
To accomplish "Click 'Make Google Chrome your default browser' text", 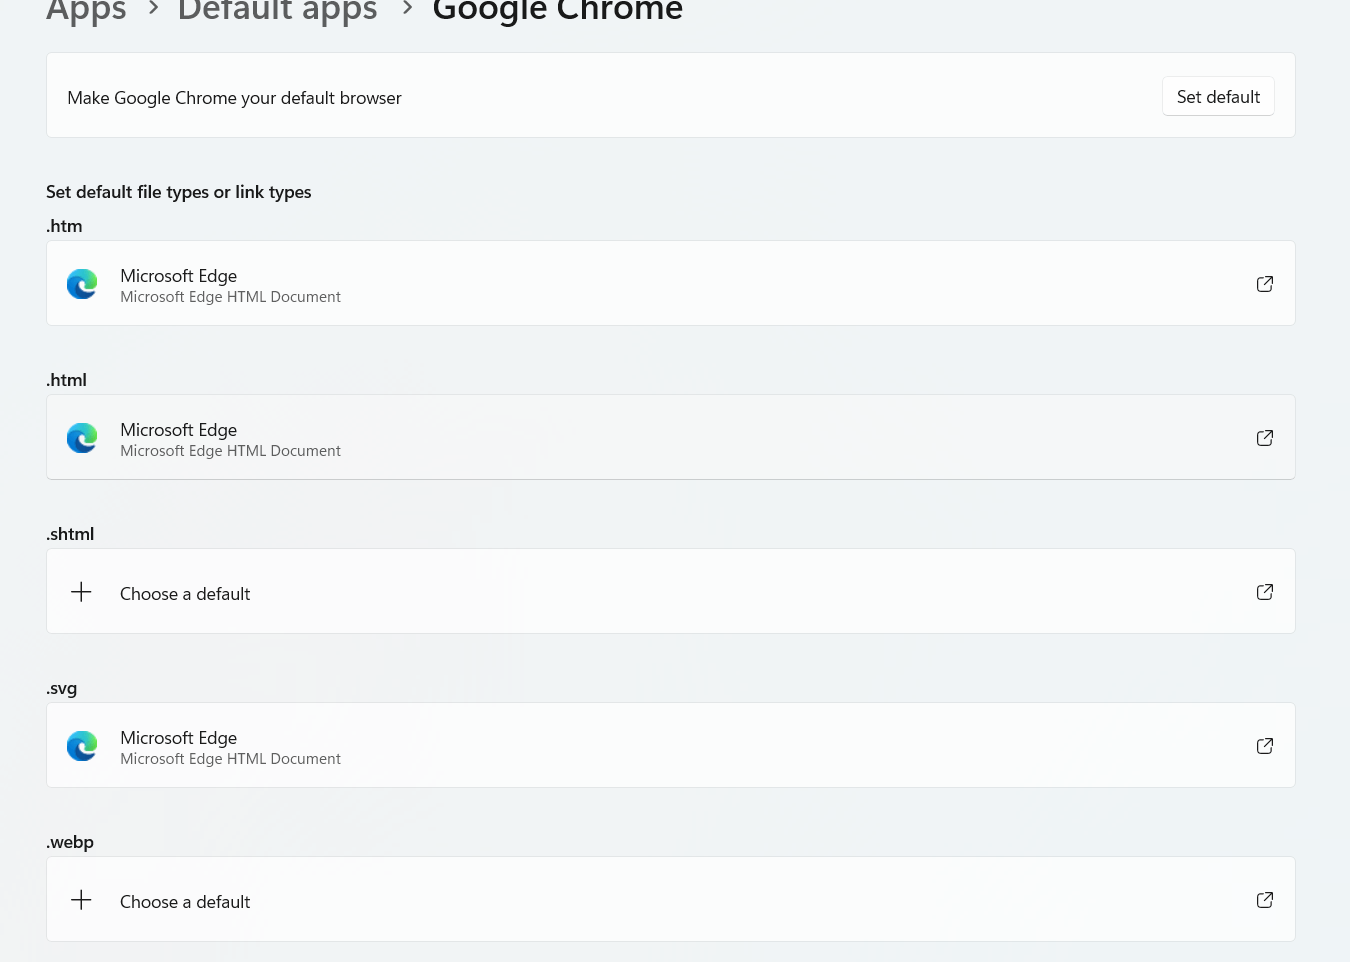I will coord(234,98).
